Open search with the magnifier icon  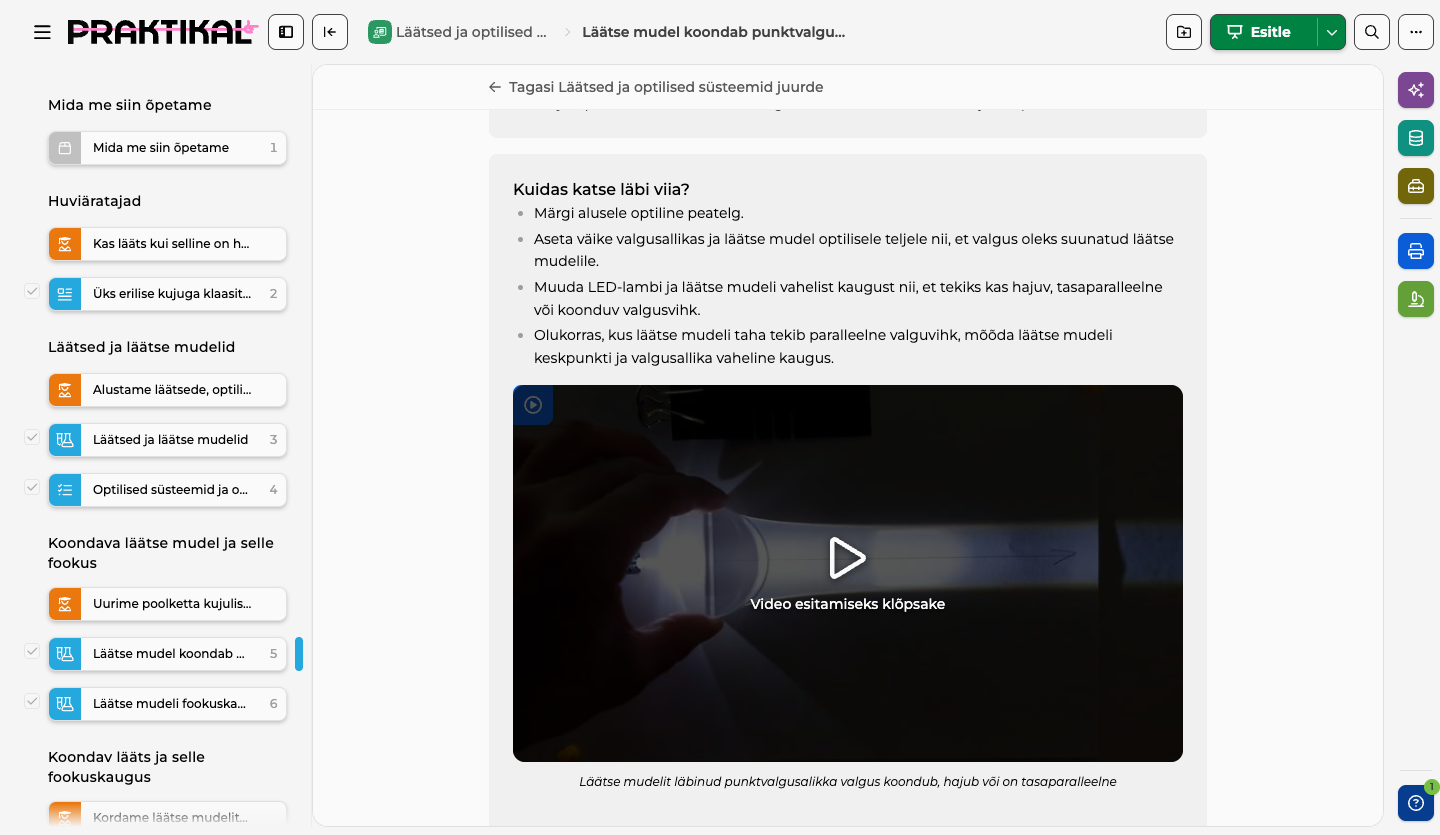(x=1372, y=32)
